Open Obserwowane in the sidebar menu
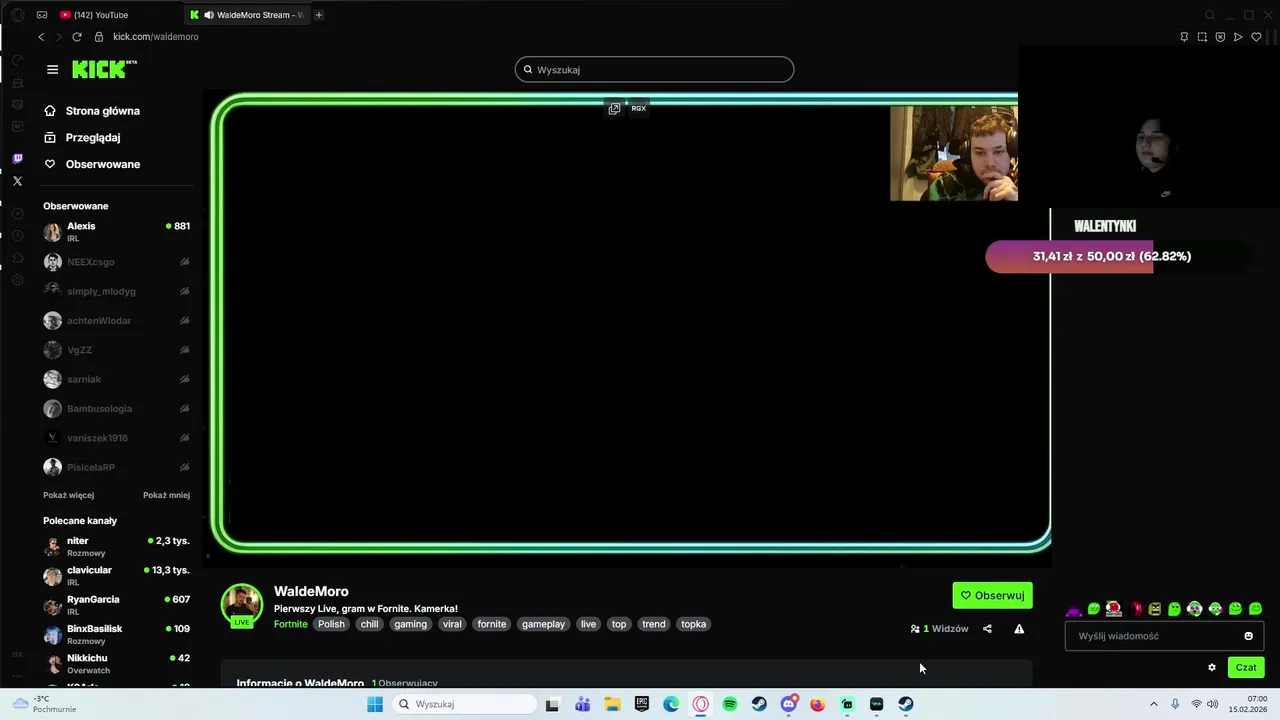This screenshot has width=1280, height=720. [x=92, y=164]
